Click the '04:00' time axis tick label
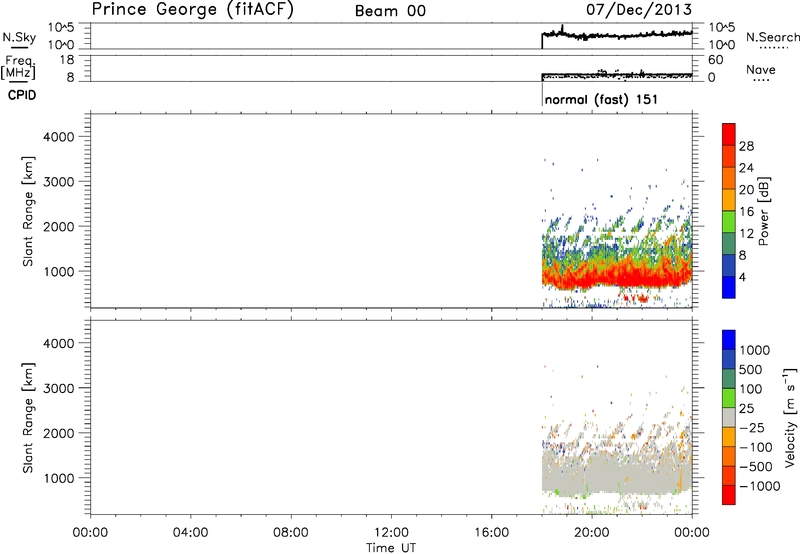Viewport: 800px width, 554px height. (x=190, y=532)
